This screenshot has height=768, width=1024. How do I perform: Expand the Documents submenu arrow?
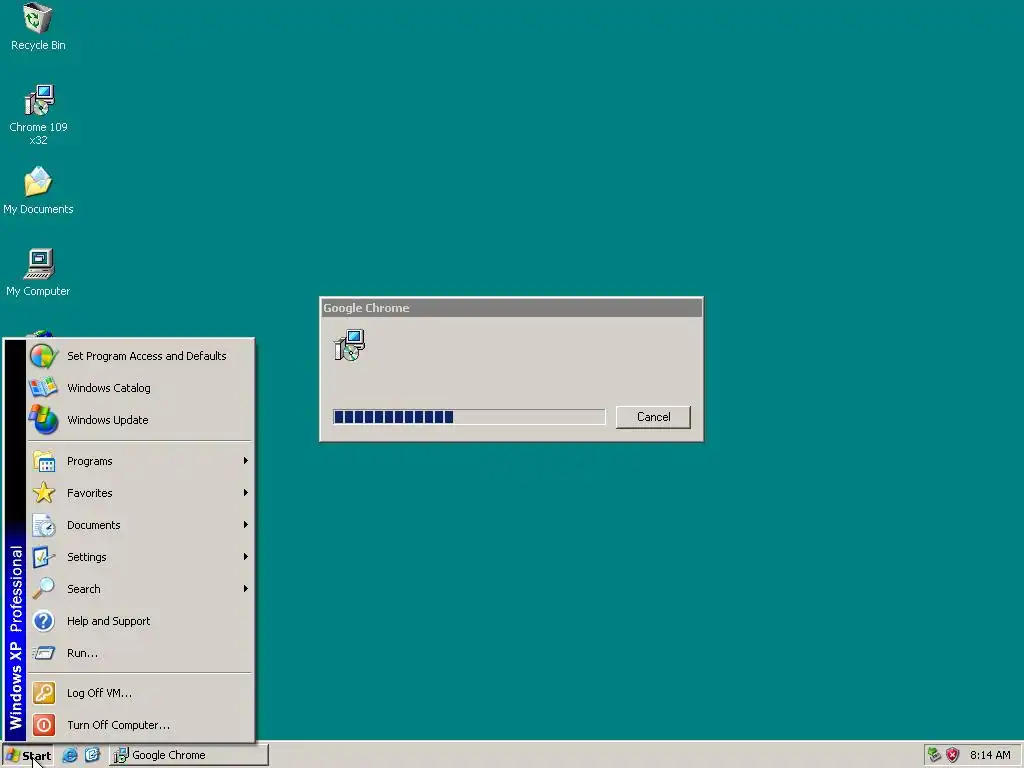246,525
